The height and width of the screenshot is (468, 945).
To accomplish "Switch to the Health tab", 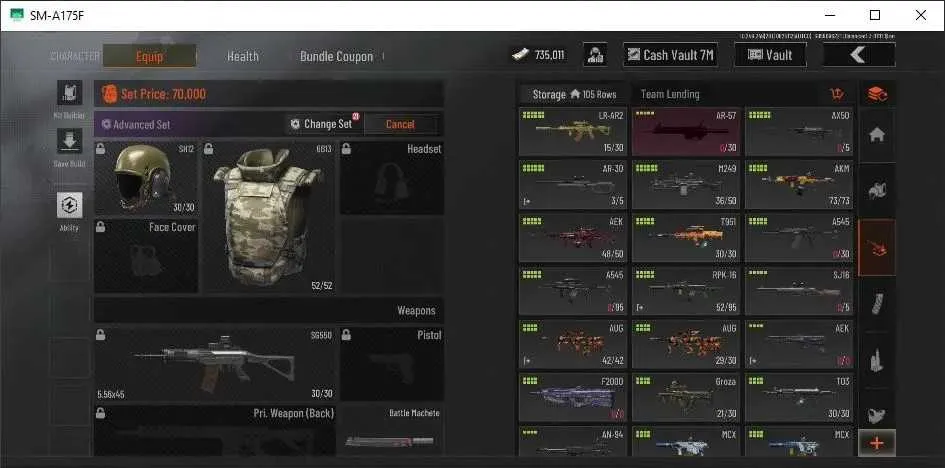I will pyautogui.click(x=243, y=56).
